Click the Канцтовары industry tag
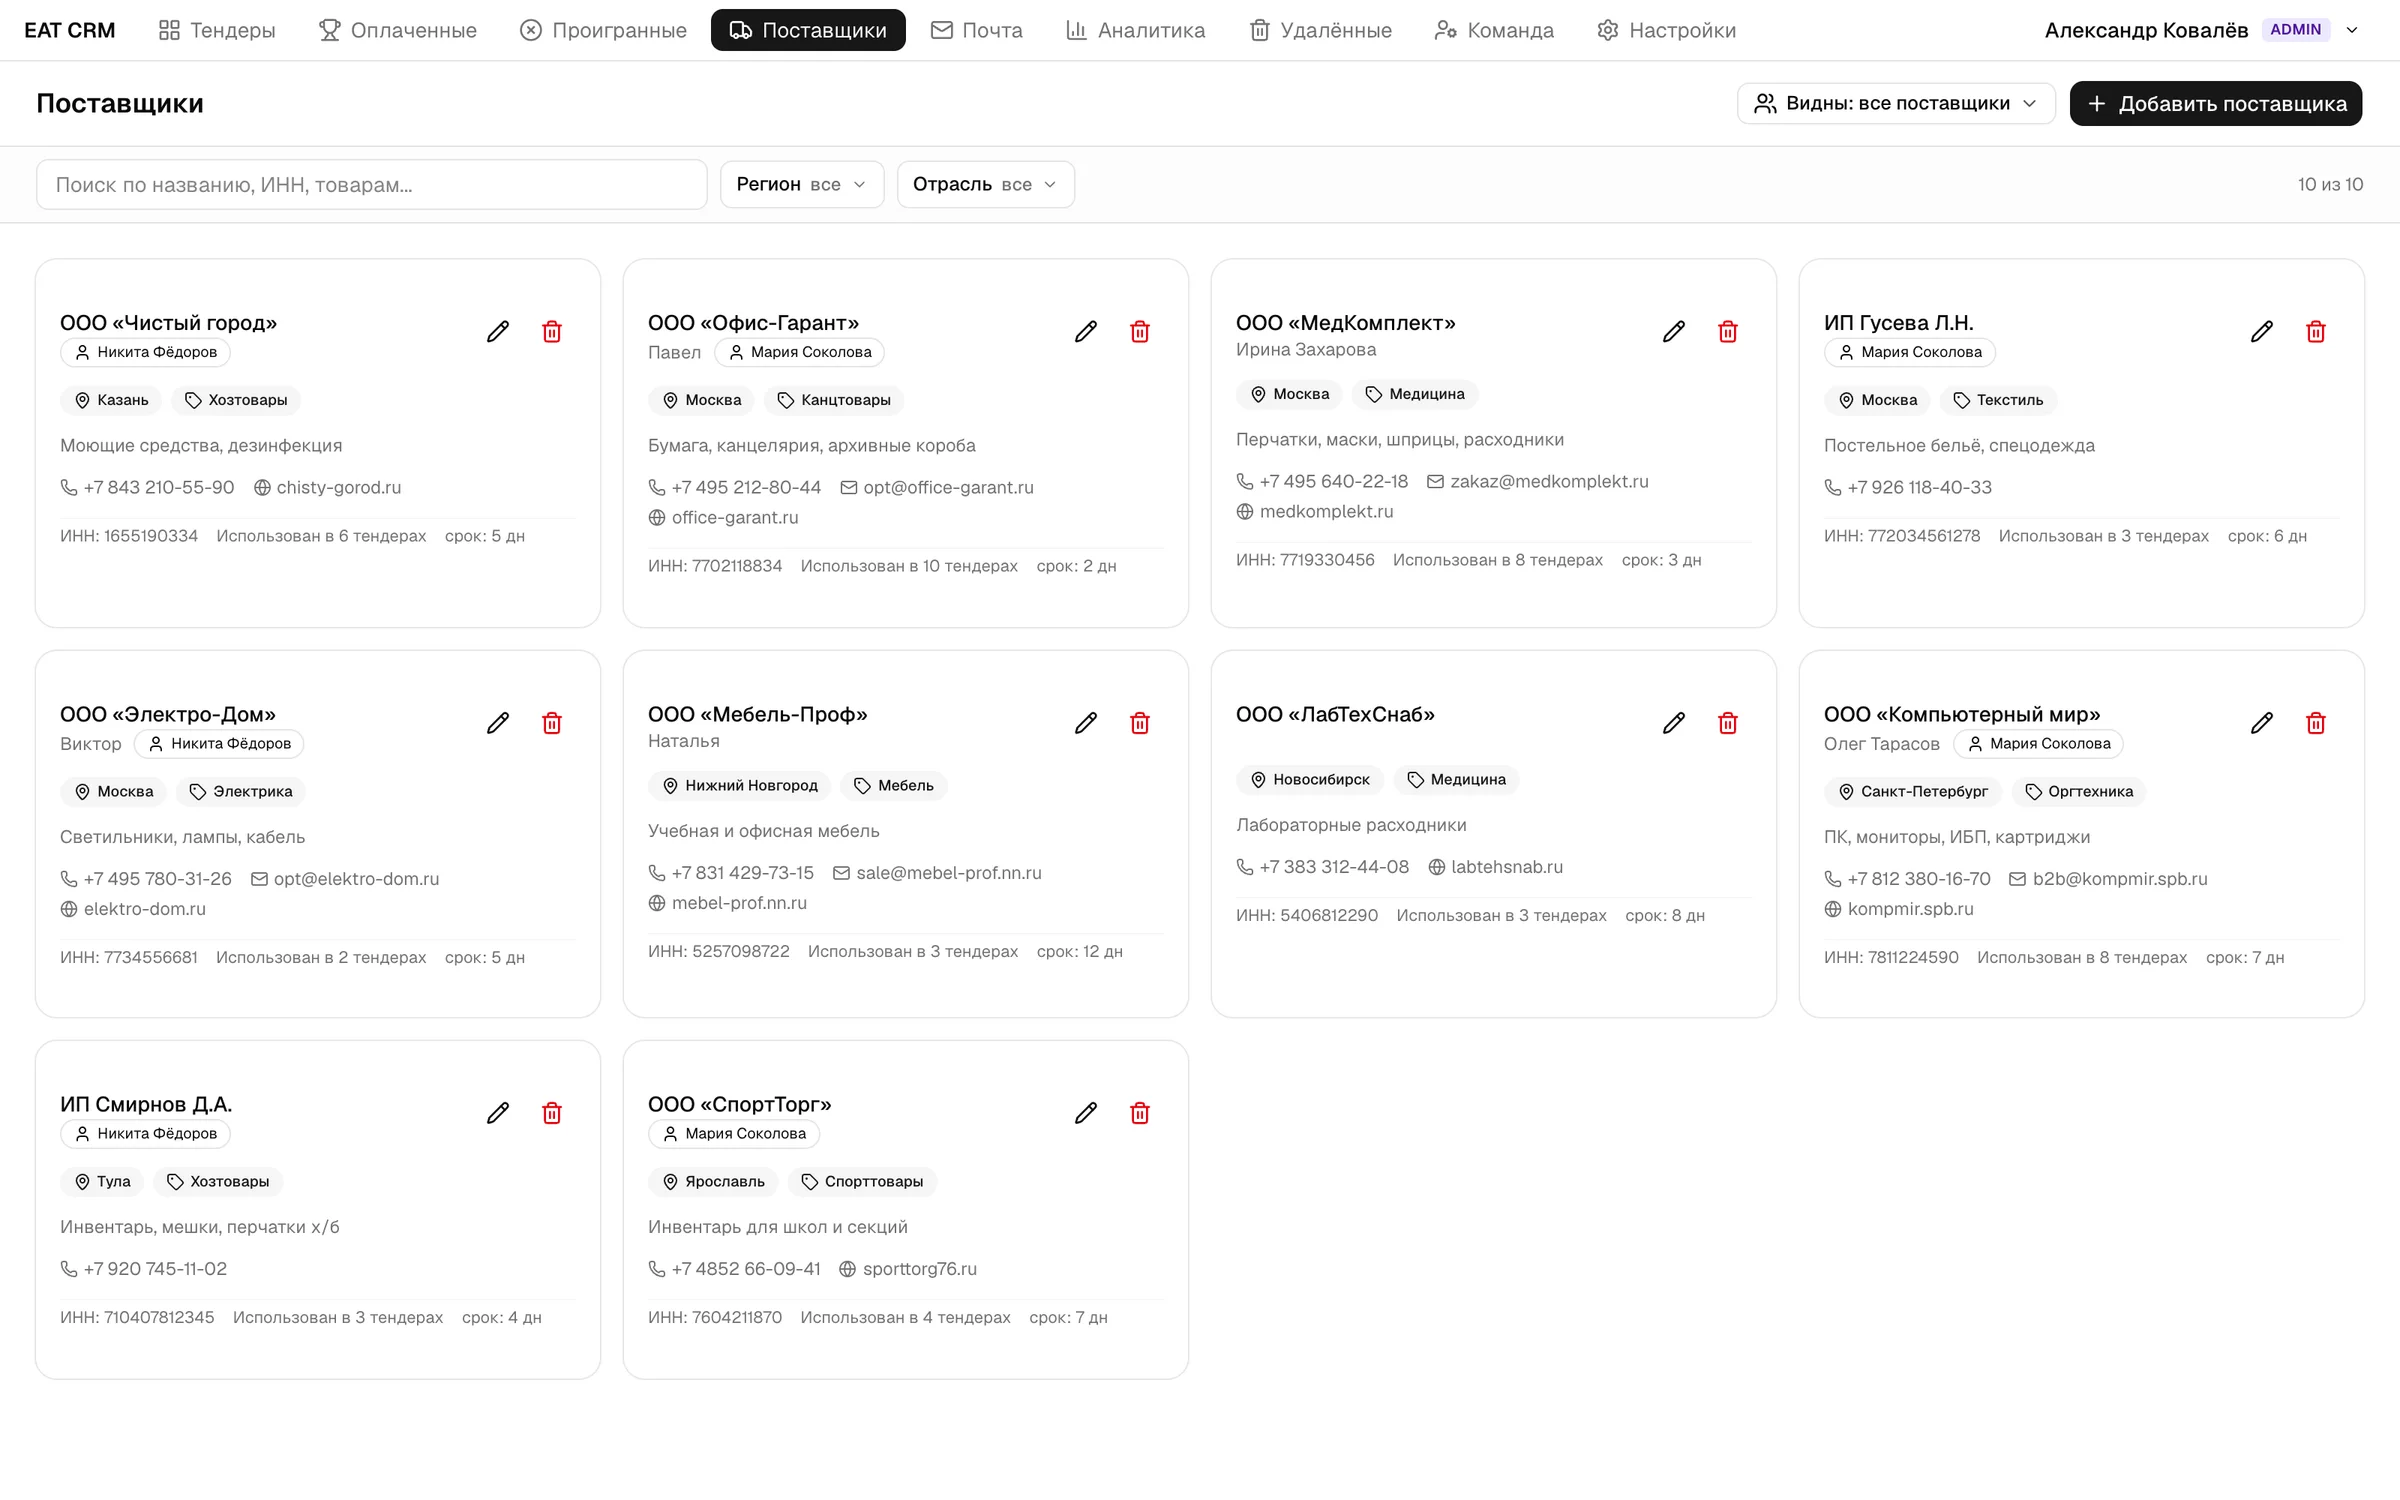Screen dimensions: 2400x1500 tap(834, 400)
